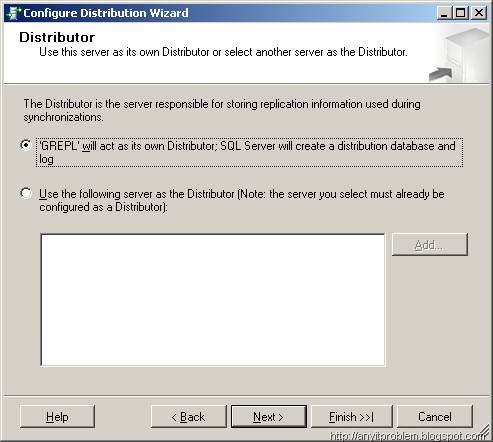Viewport: 493px width, 442px height.
Task: Go to the previous page with Back
Action: click(189, 417)
